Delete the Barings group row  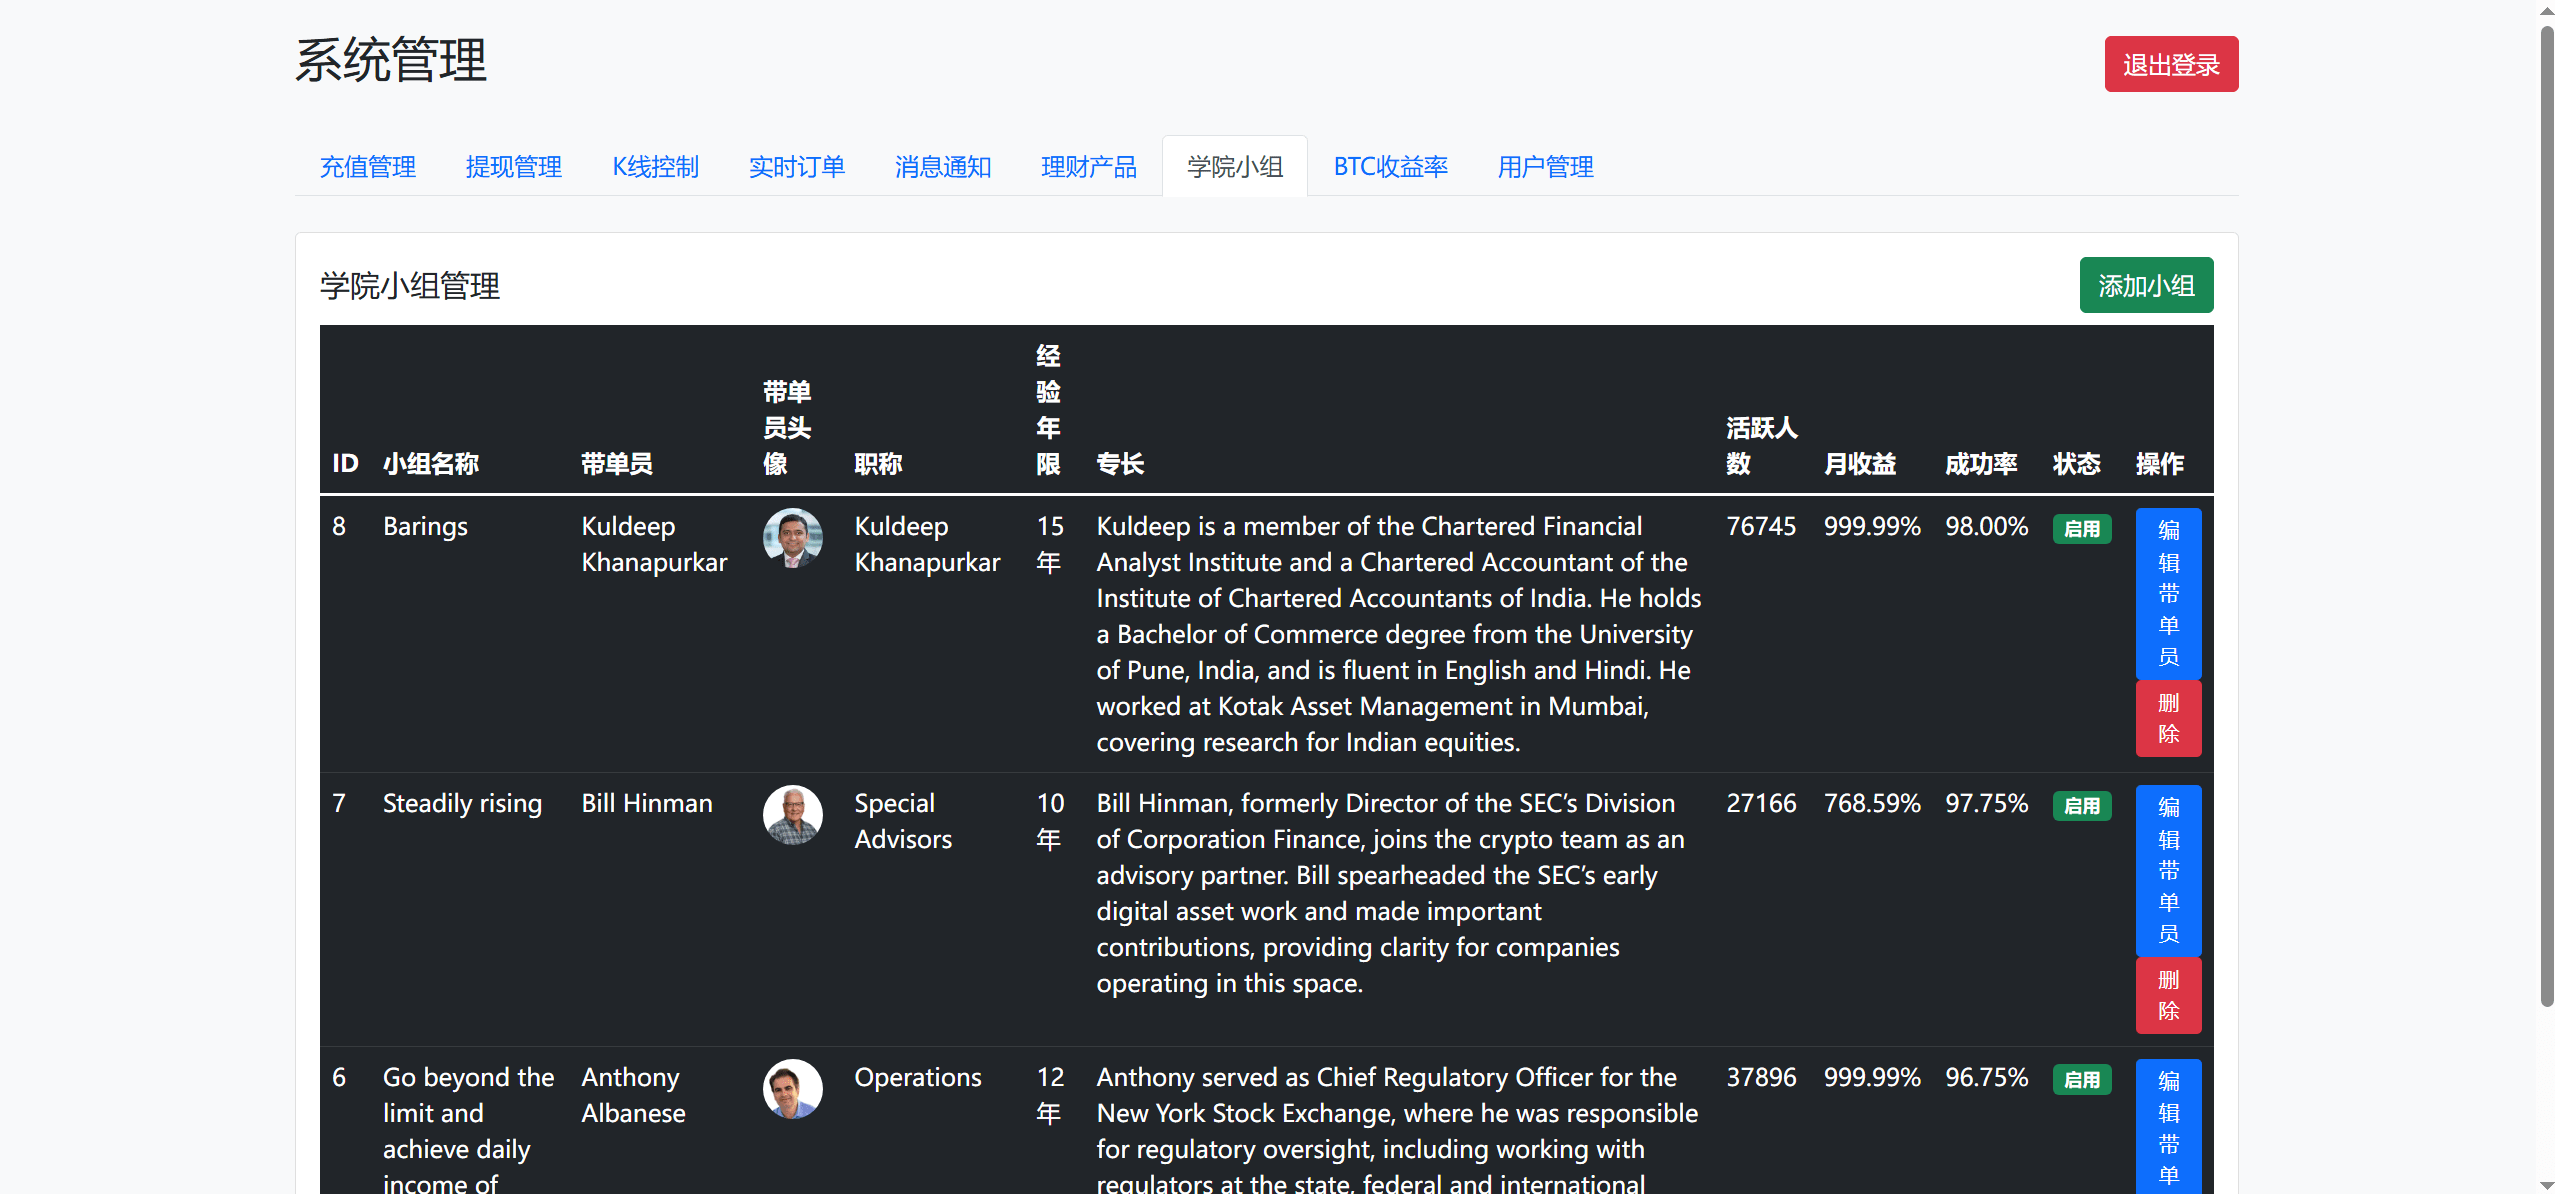click(2167, 718)
